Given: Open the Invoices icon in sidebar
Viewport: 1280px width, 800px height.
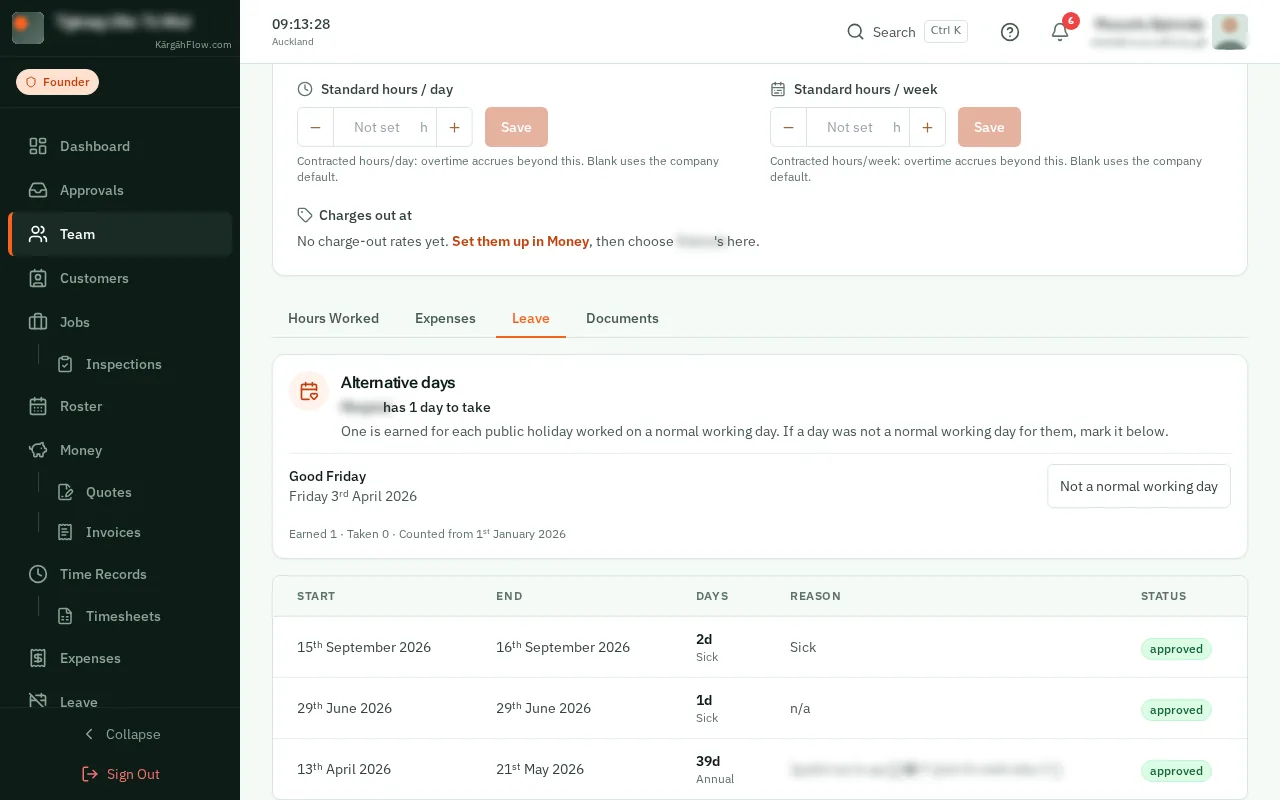Looking at the screenshot, I should (65, 532).
